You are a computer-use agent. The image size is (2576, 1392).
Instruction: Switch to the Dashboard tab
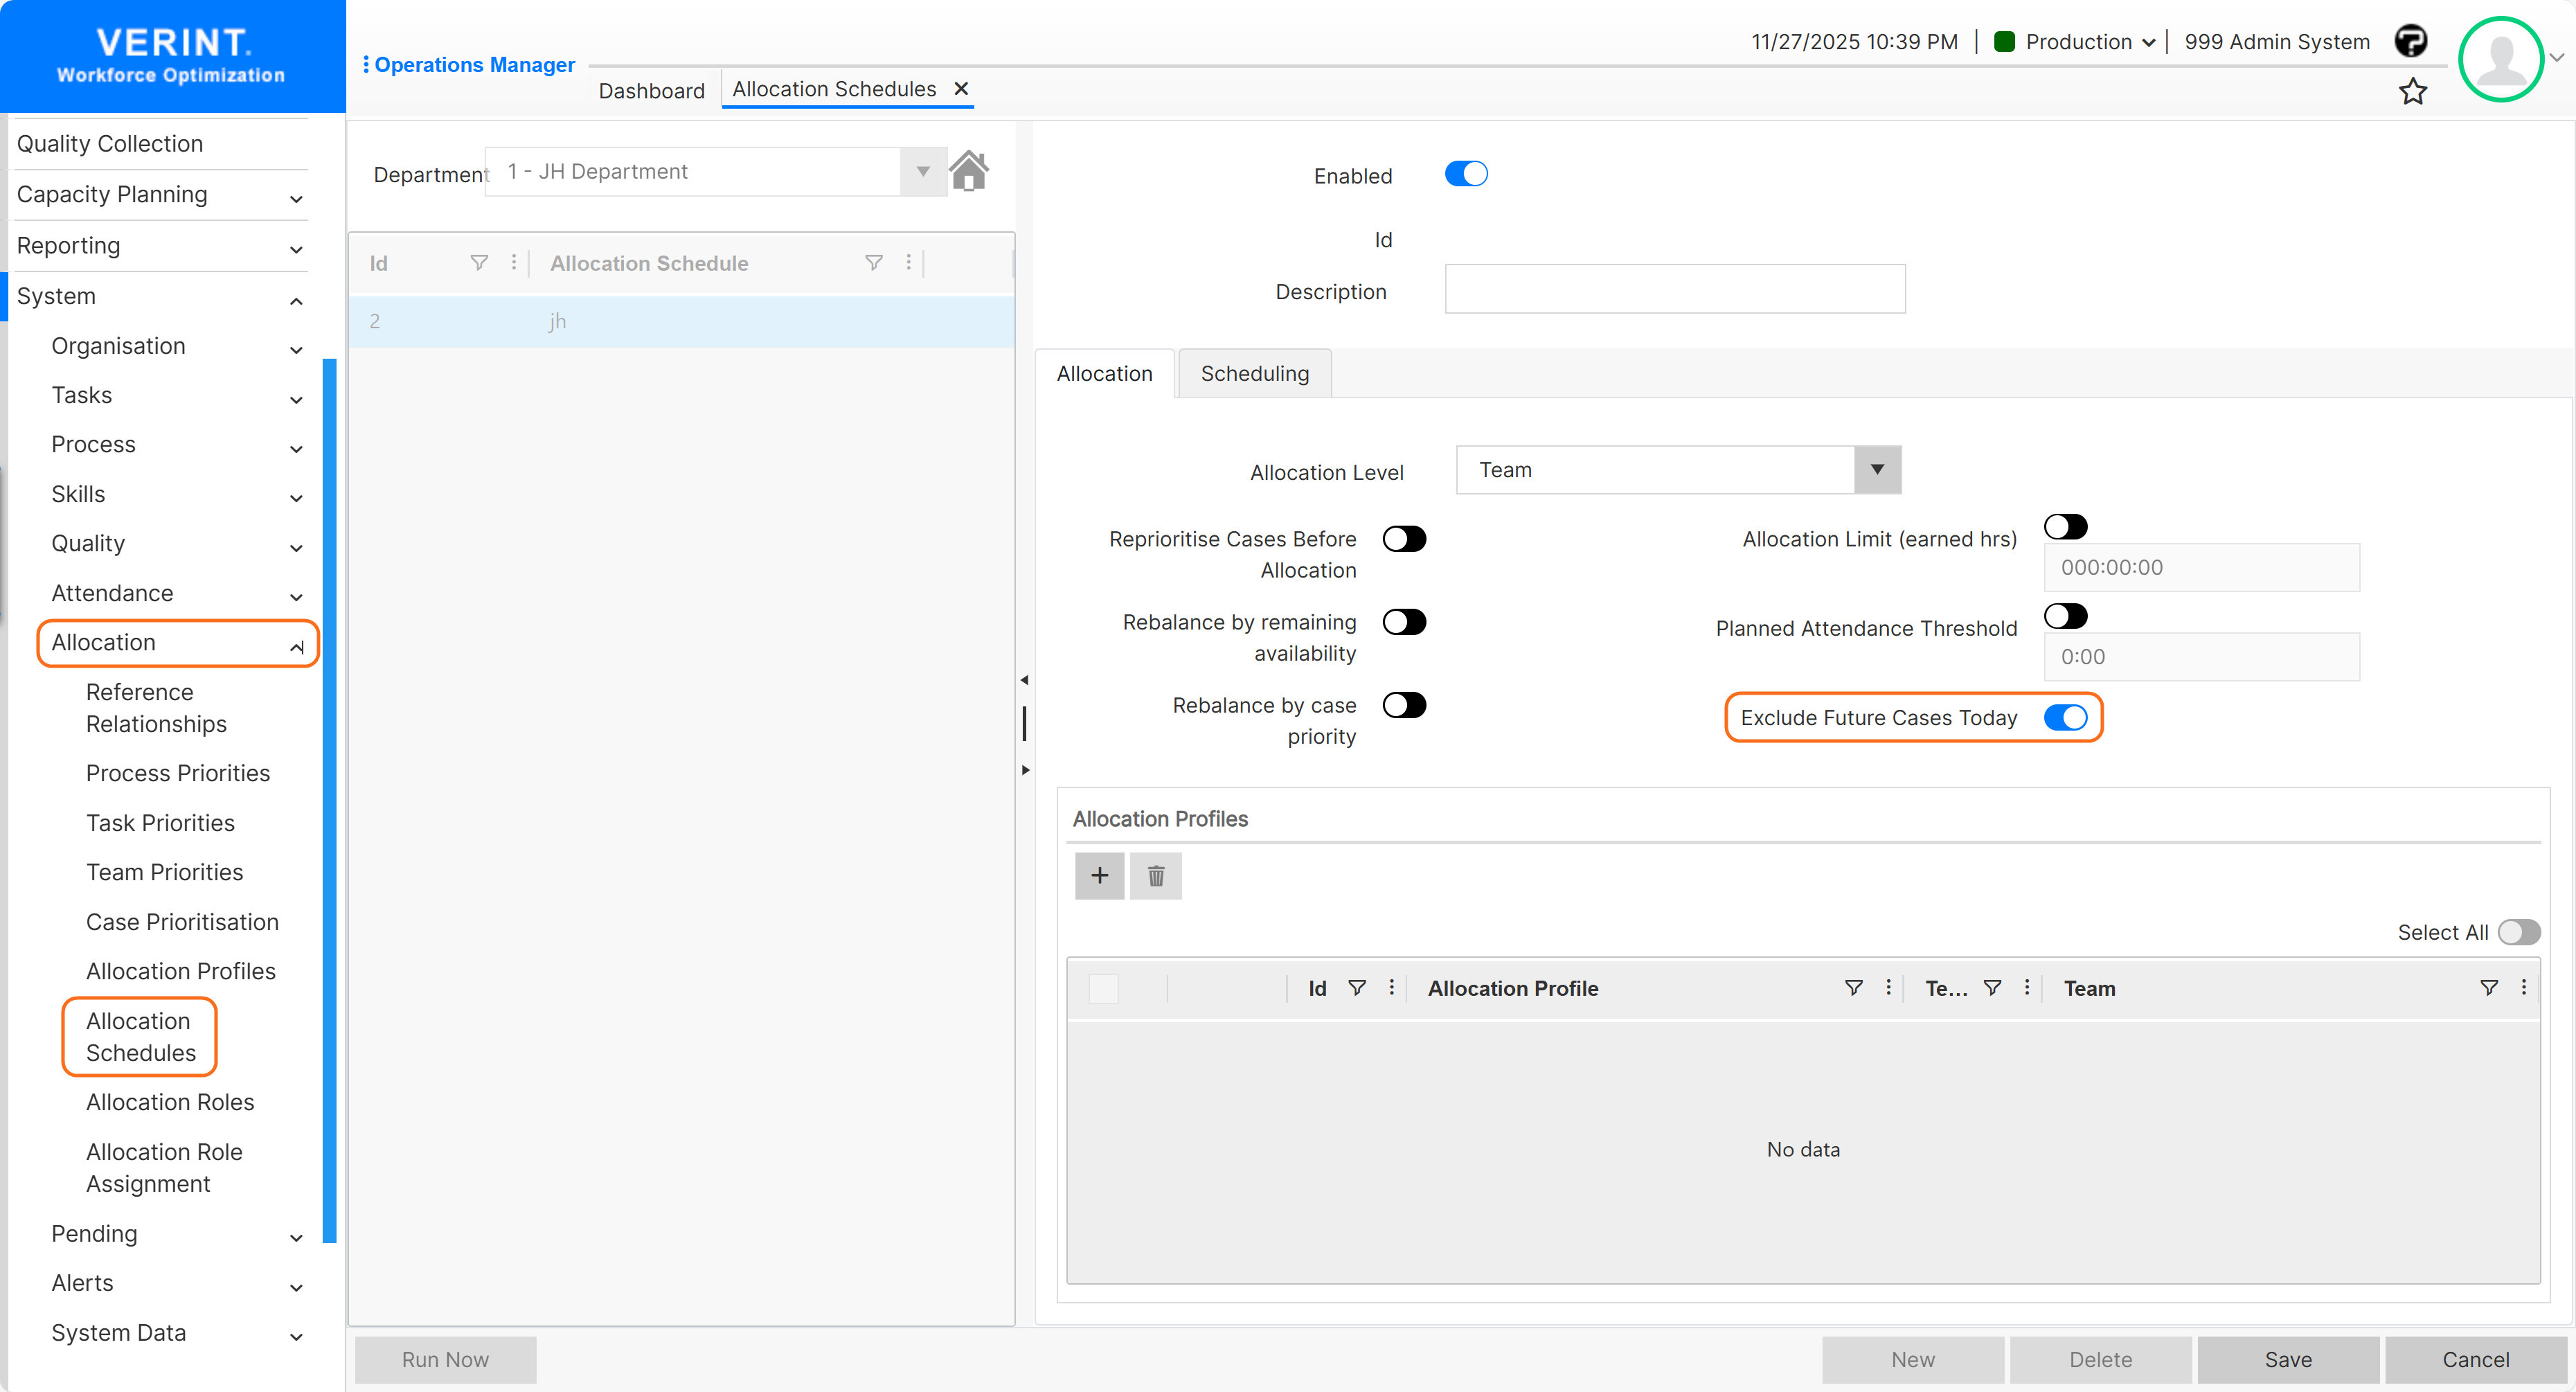[x=651, y=90]
